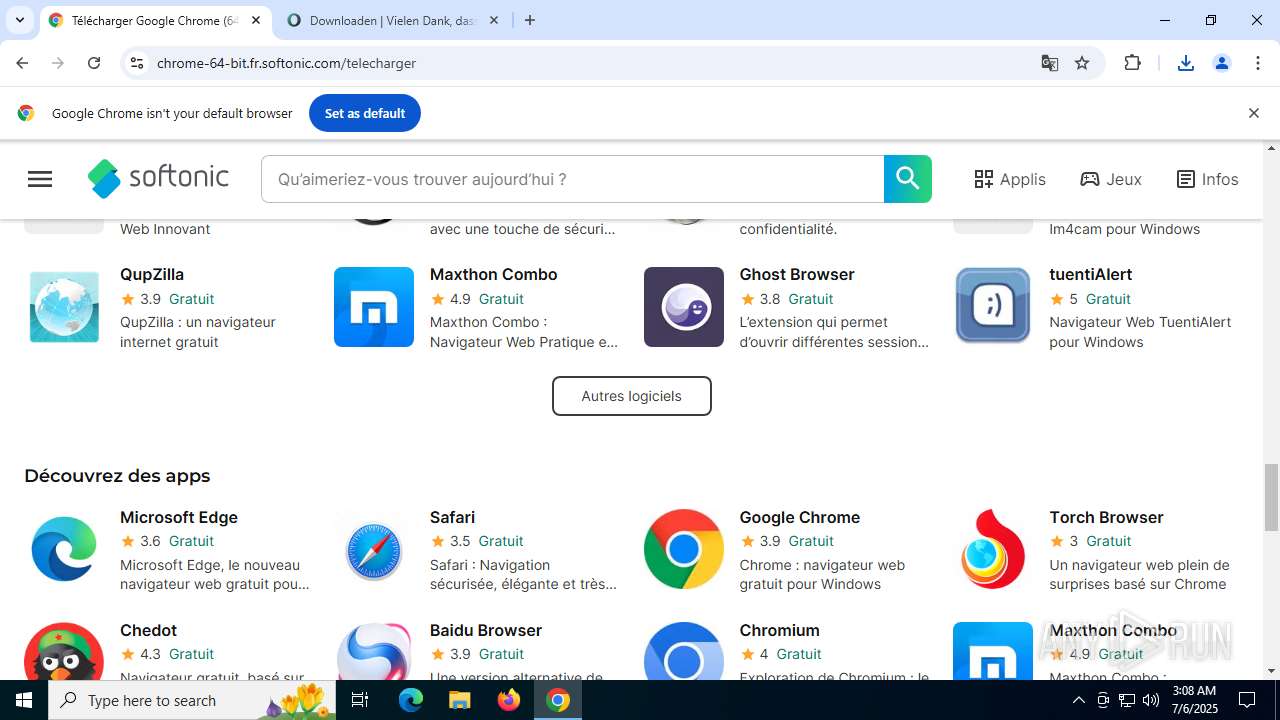The height and width of the screenshot is (720, 1280).
Task: Reload the current page
Action: 94,63
